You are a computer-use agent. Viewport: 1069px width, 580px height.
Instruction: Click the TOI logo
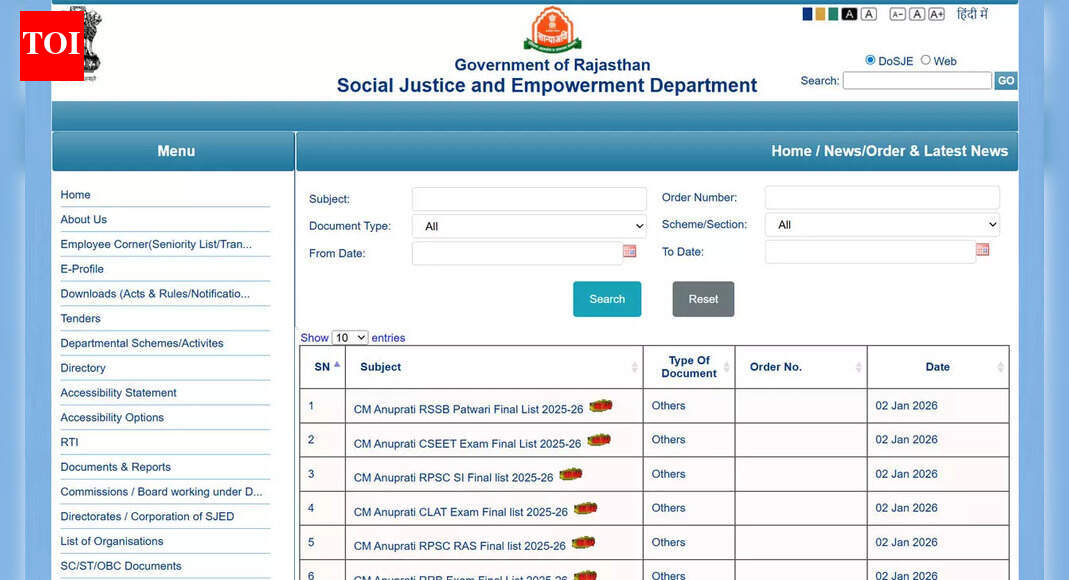51,45
